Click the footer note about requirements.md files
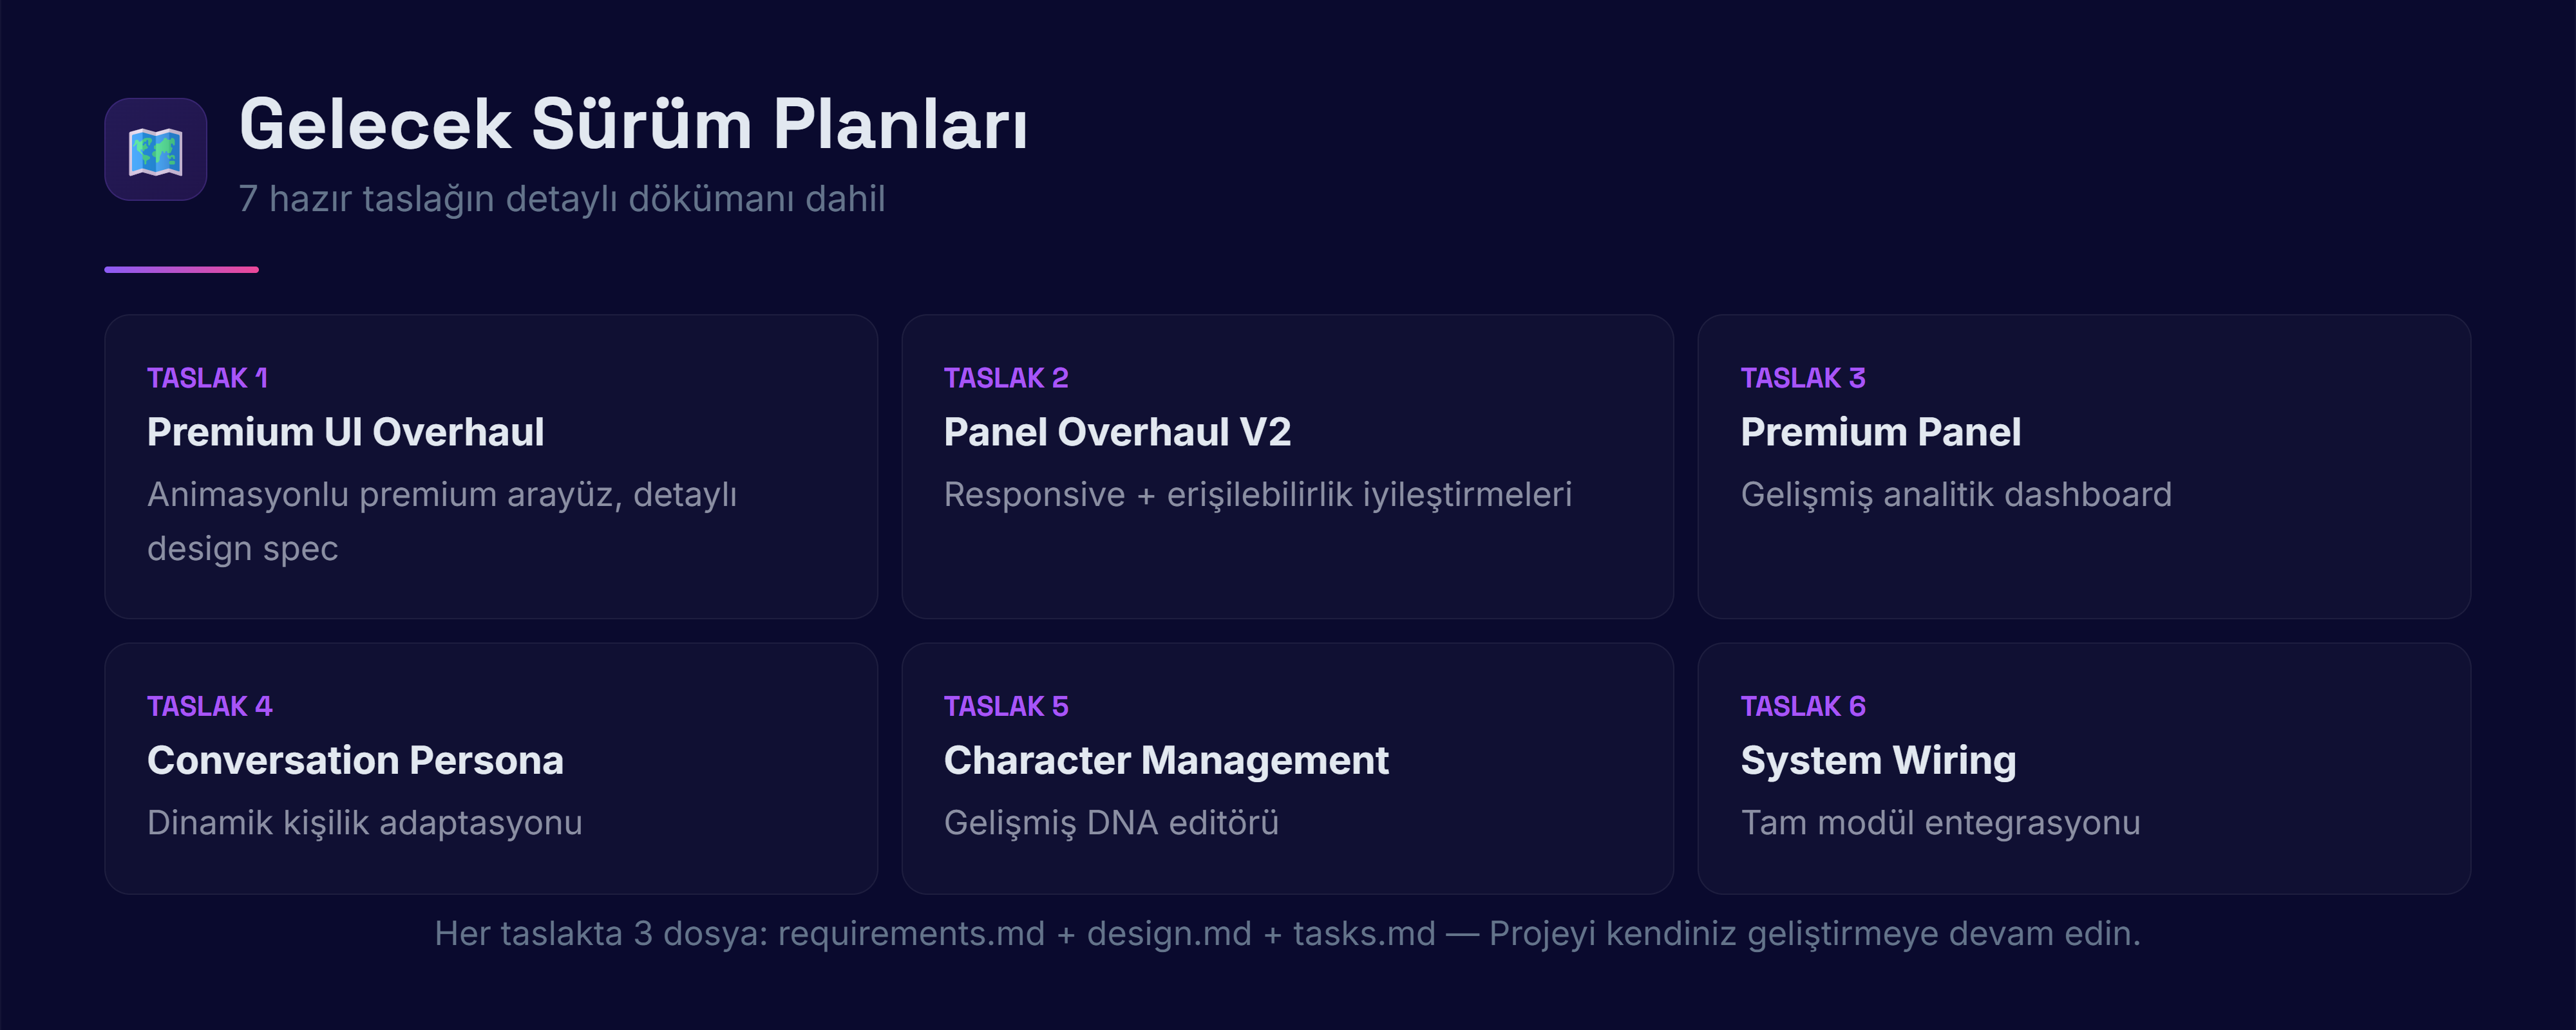 [1287, 933]
